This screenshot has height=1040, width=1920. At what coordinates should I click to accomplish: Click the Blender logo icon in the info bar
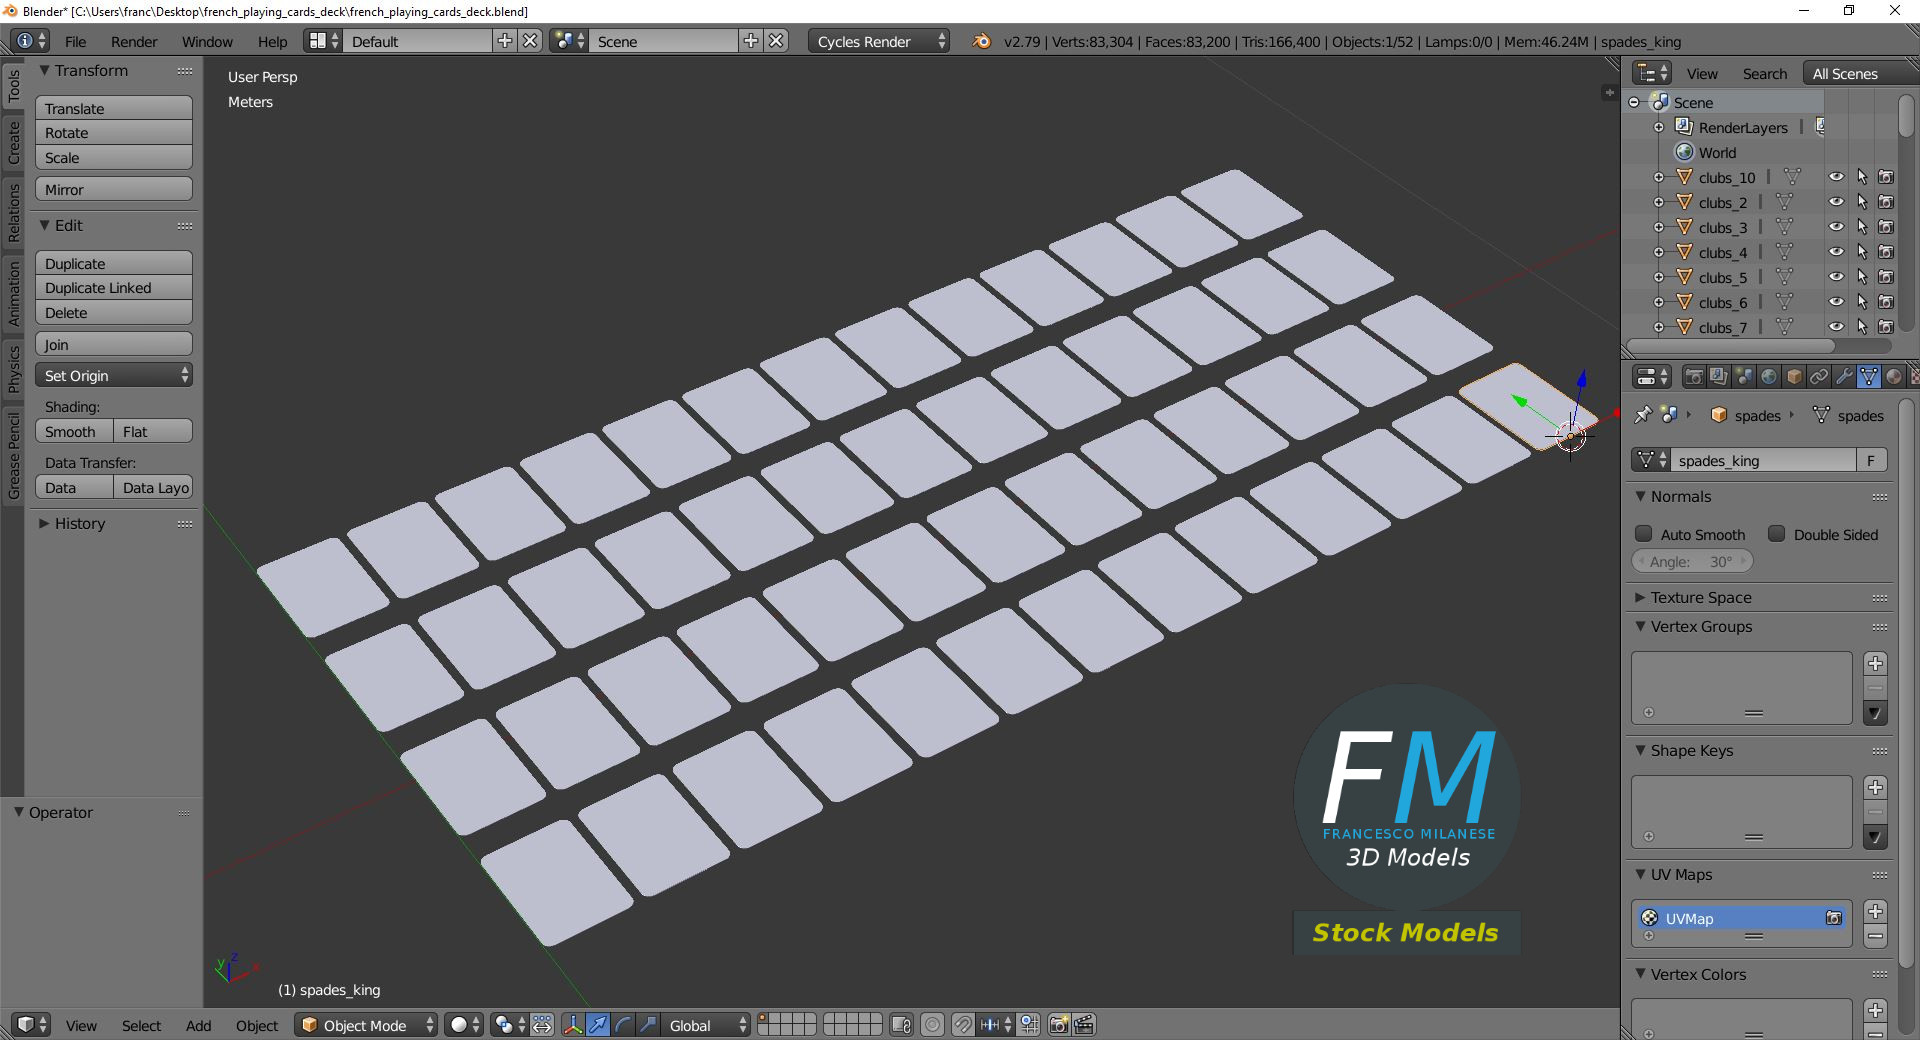pyautogui.click(x=982, y=41)
